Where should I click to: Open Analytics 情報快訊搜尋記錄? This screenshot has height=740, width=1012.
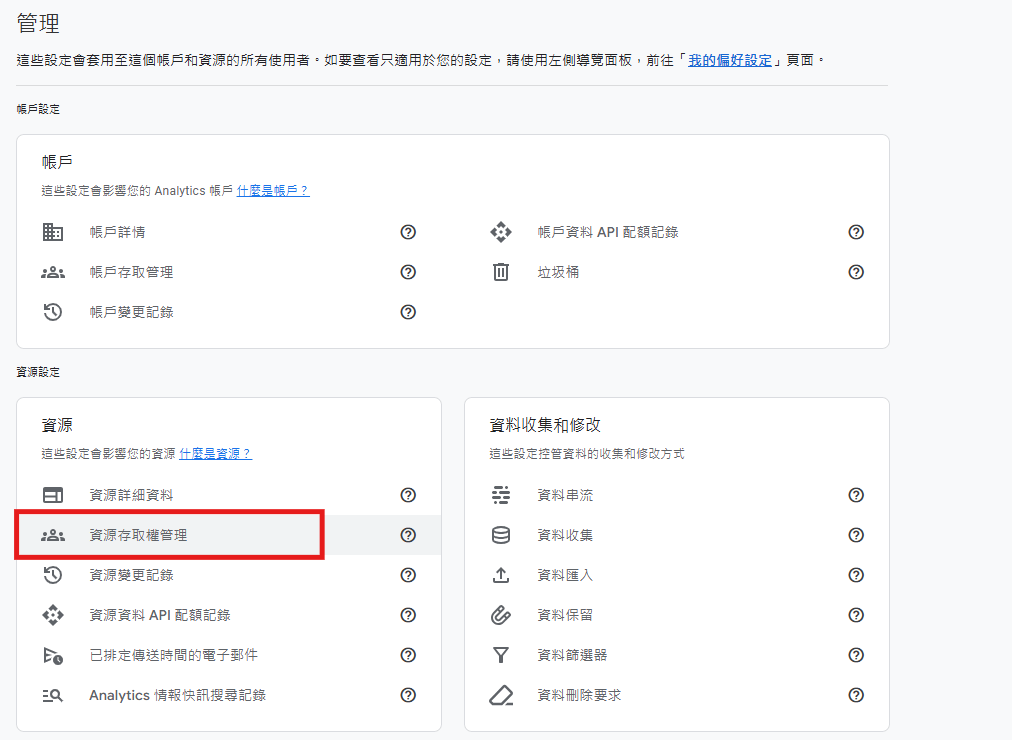(x=177, y=695)
